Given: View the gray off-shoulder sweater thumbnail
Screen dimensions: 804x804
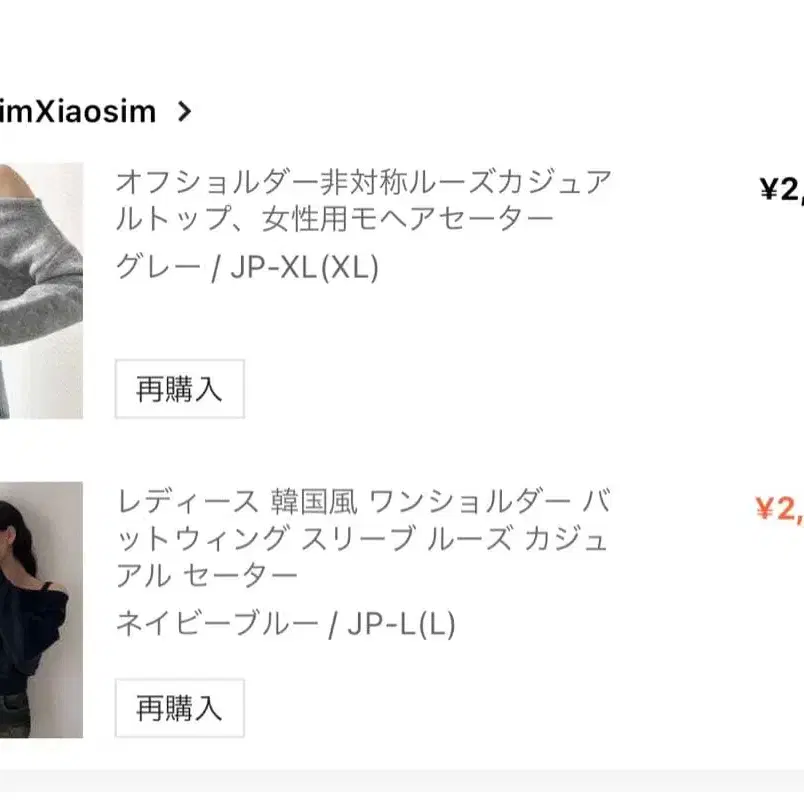Looking at the screenshot, I should point(40,290).
